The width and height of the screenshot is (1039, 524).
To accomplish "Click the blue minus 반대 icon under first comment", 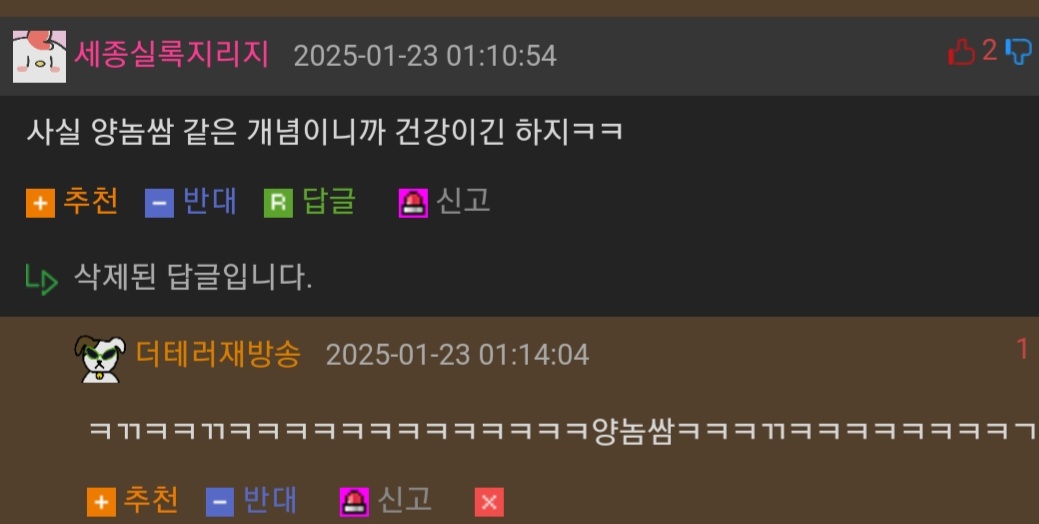I will pyautogui.click(x=160, y=203).
